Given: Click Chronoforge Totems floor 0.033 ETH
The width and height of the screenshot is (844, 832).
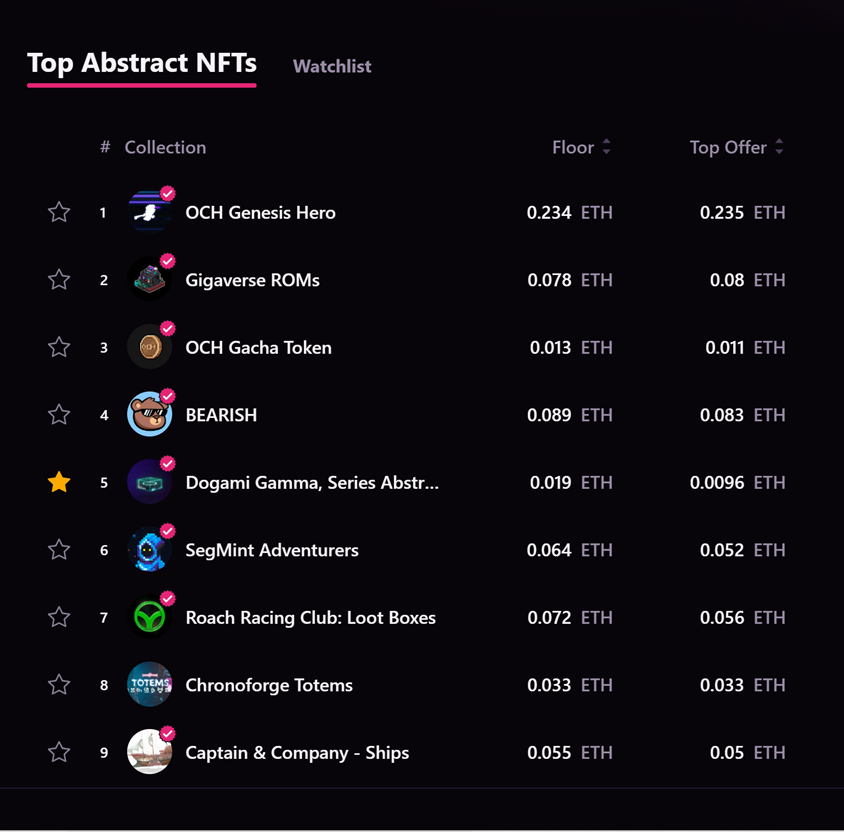Looking at the screenshot, I should [x=569, y=685].
